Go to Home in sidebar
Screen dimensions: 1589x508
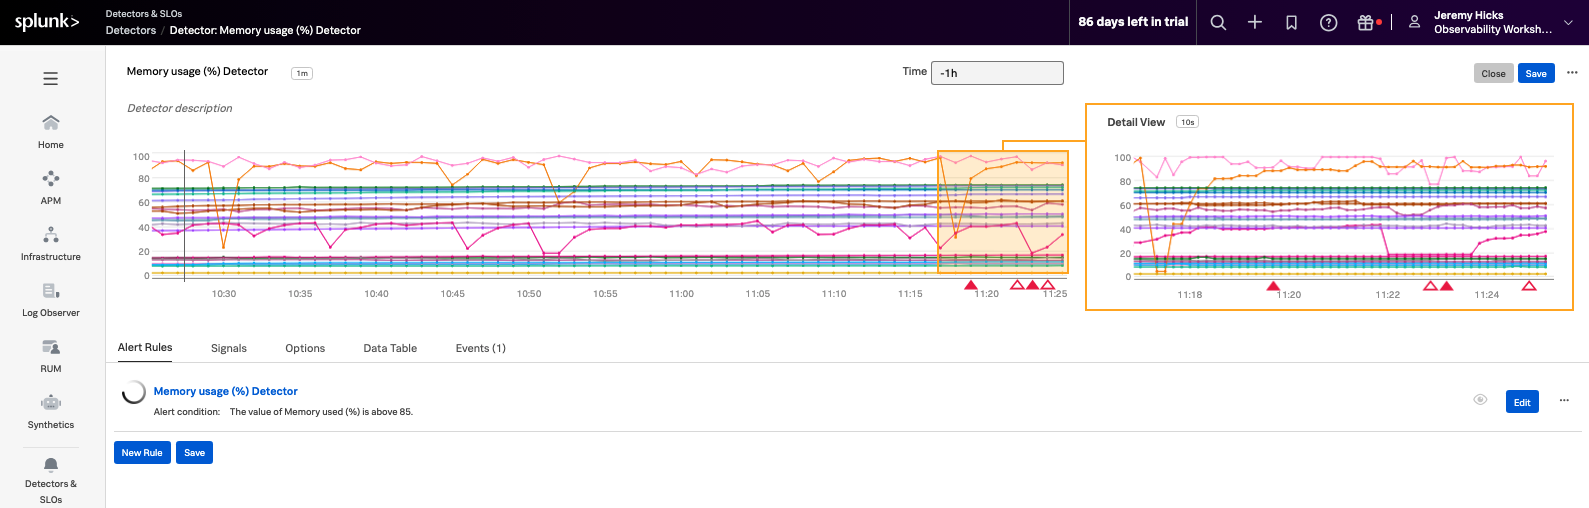point(50,131)
